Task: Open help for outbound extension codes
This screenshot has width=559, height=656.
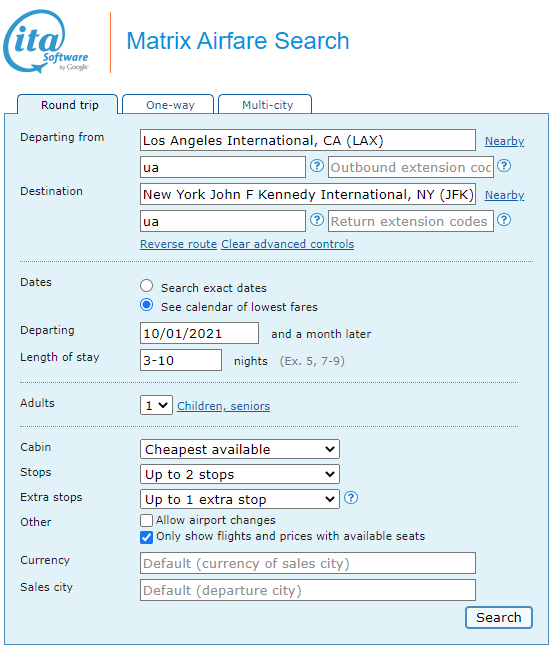Action: (x=504, y=166)
